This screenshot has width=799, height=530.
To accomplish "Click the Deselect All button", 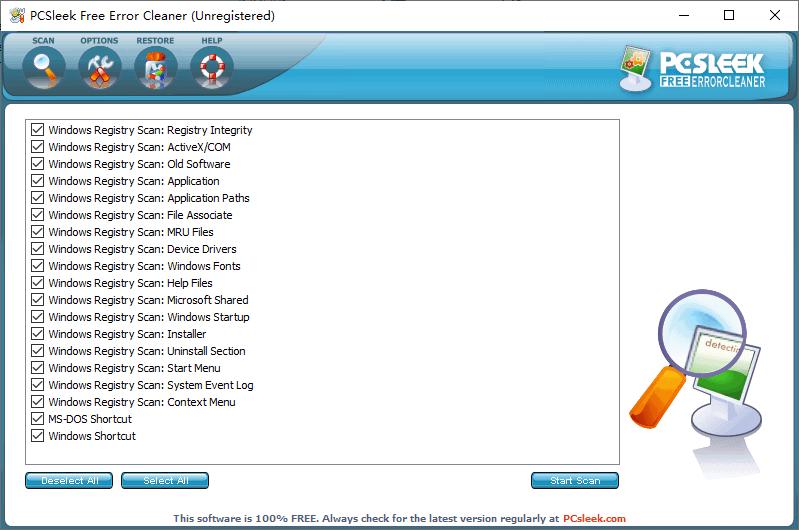I will [x=69, y=480].
